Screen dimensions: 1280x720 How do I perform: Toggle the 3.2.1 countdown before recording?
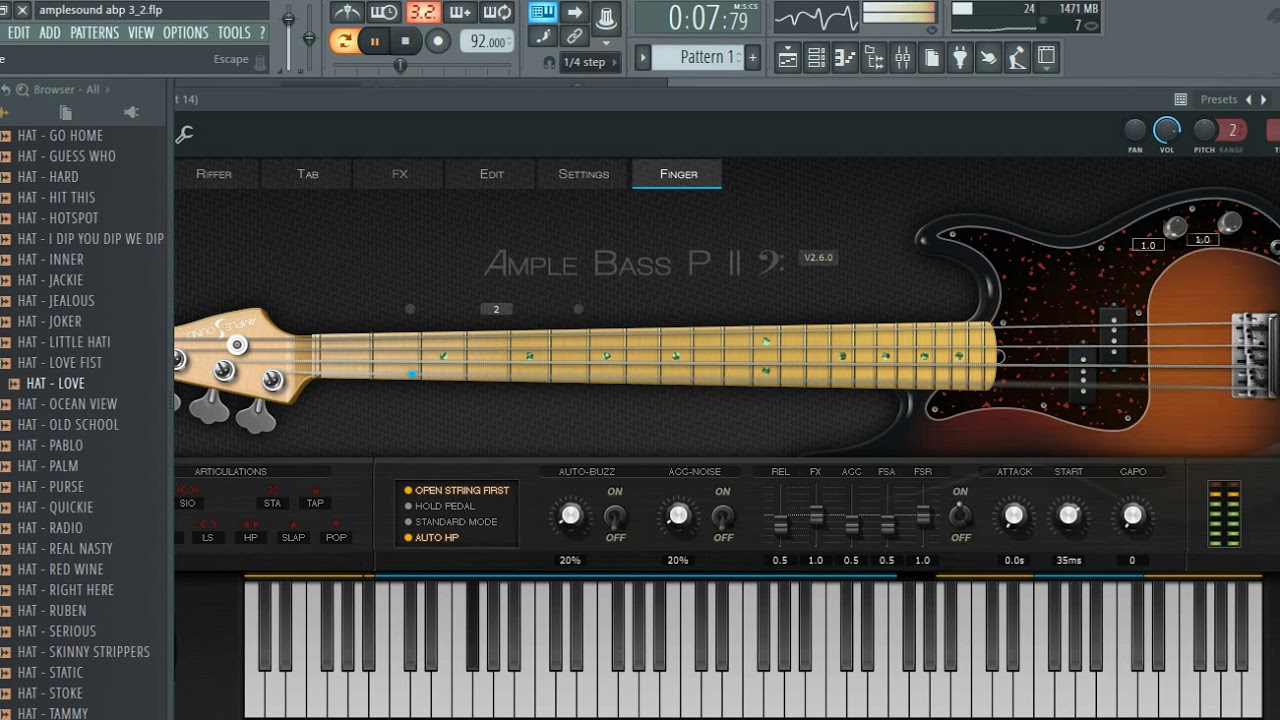click(422, 12)
